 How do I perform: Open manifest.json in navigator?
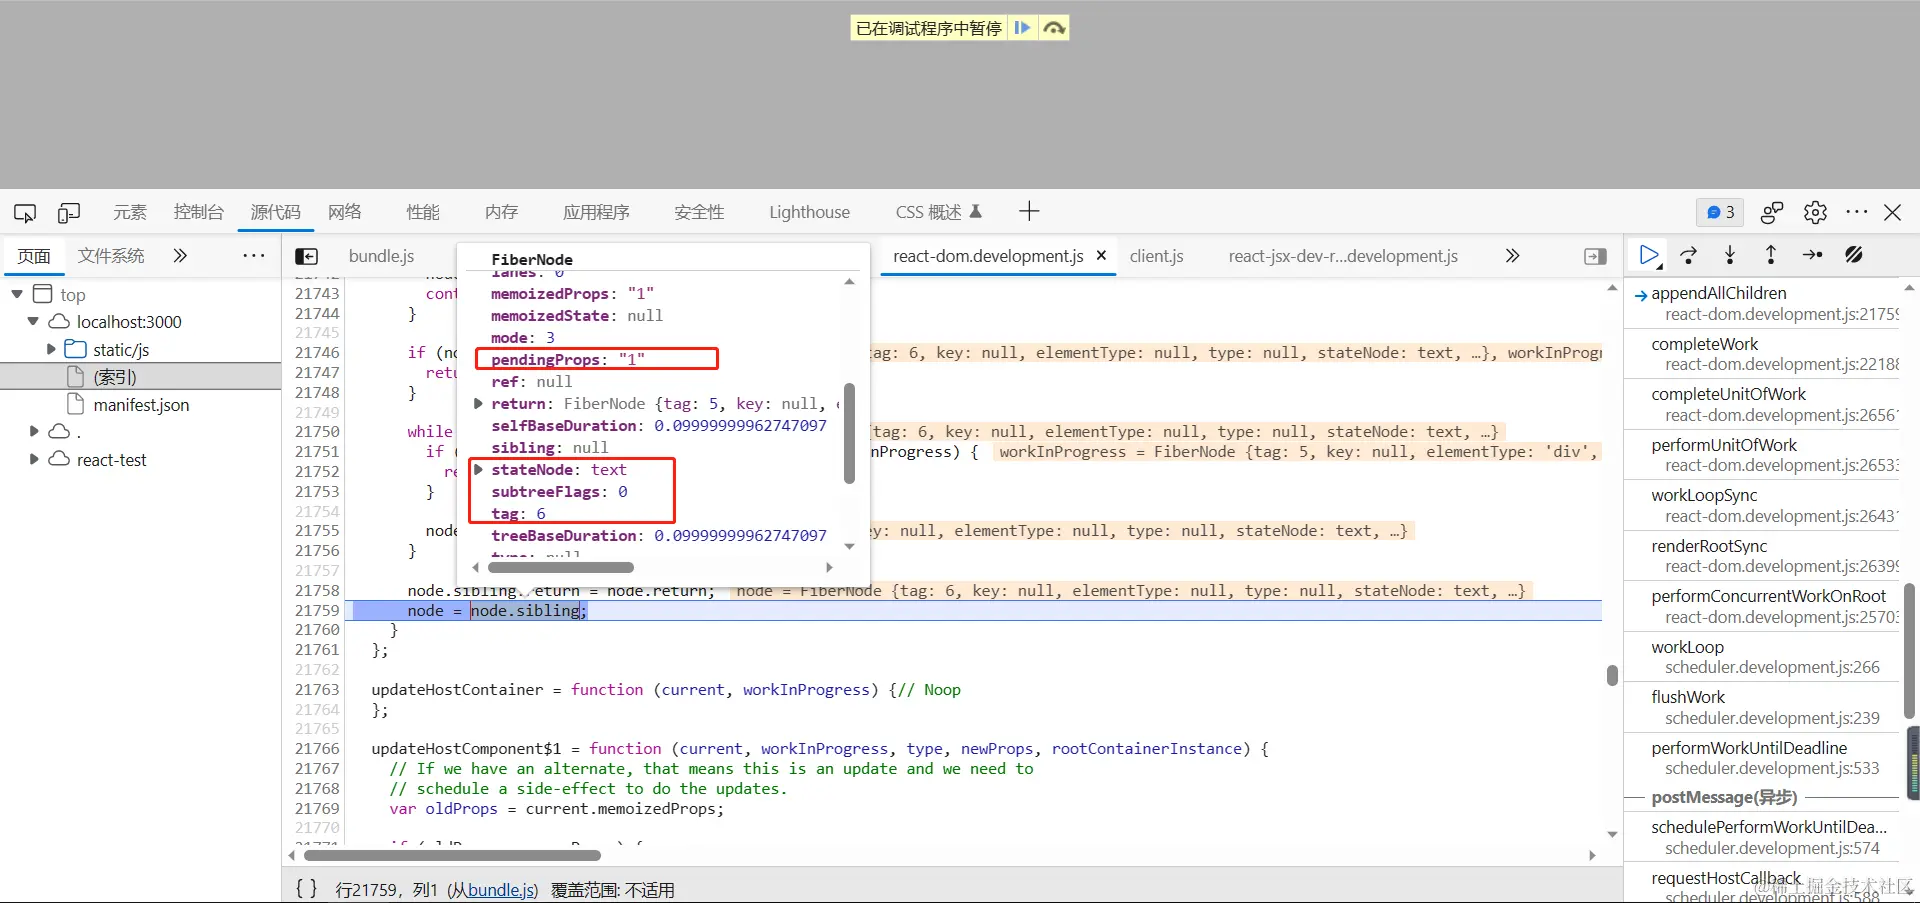(x=141, y=405)
